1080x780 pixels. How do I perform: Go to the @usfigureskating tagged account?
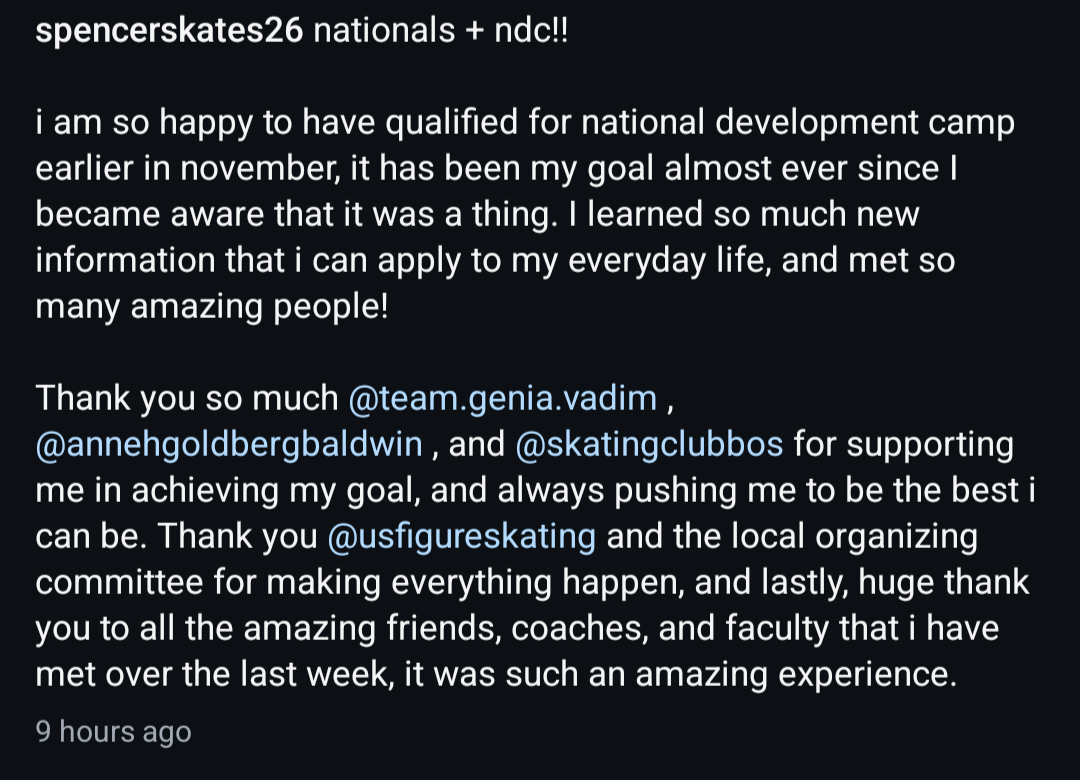pos(461,536)
